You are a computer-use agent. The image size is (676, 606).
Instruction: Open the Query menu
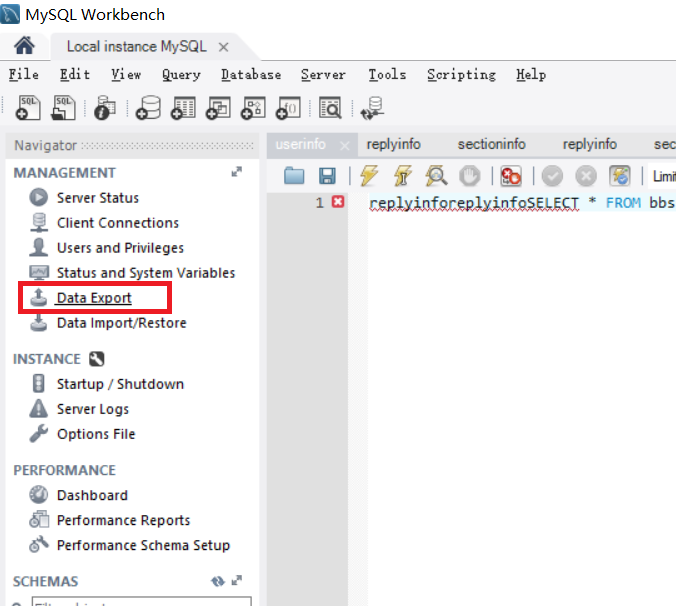pos(181,75)
